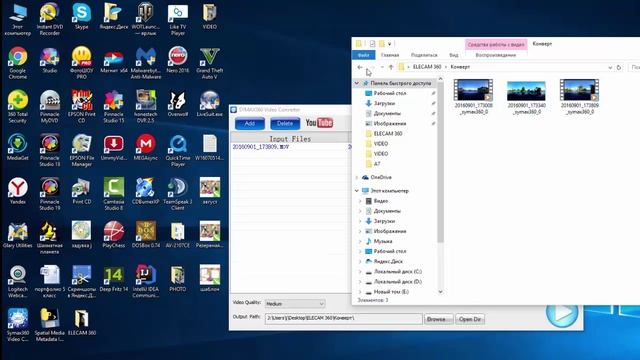
Task: Go back in the Explorer window
Action: point(360,67)
